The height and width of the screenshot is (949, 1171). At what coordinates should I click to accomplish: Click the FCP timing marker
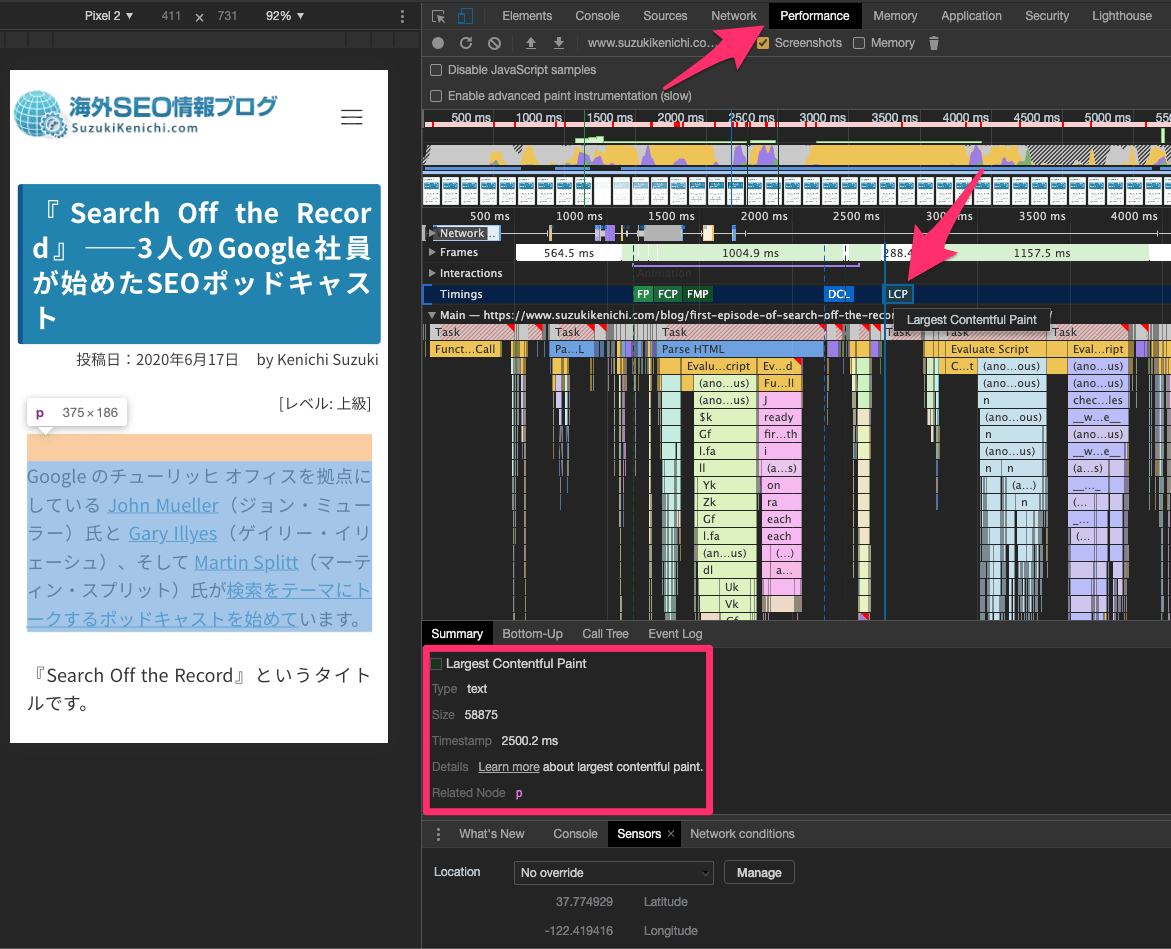[x=668, y=294]
